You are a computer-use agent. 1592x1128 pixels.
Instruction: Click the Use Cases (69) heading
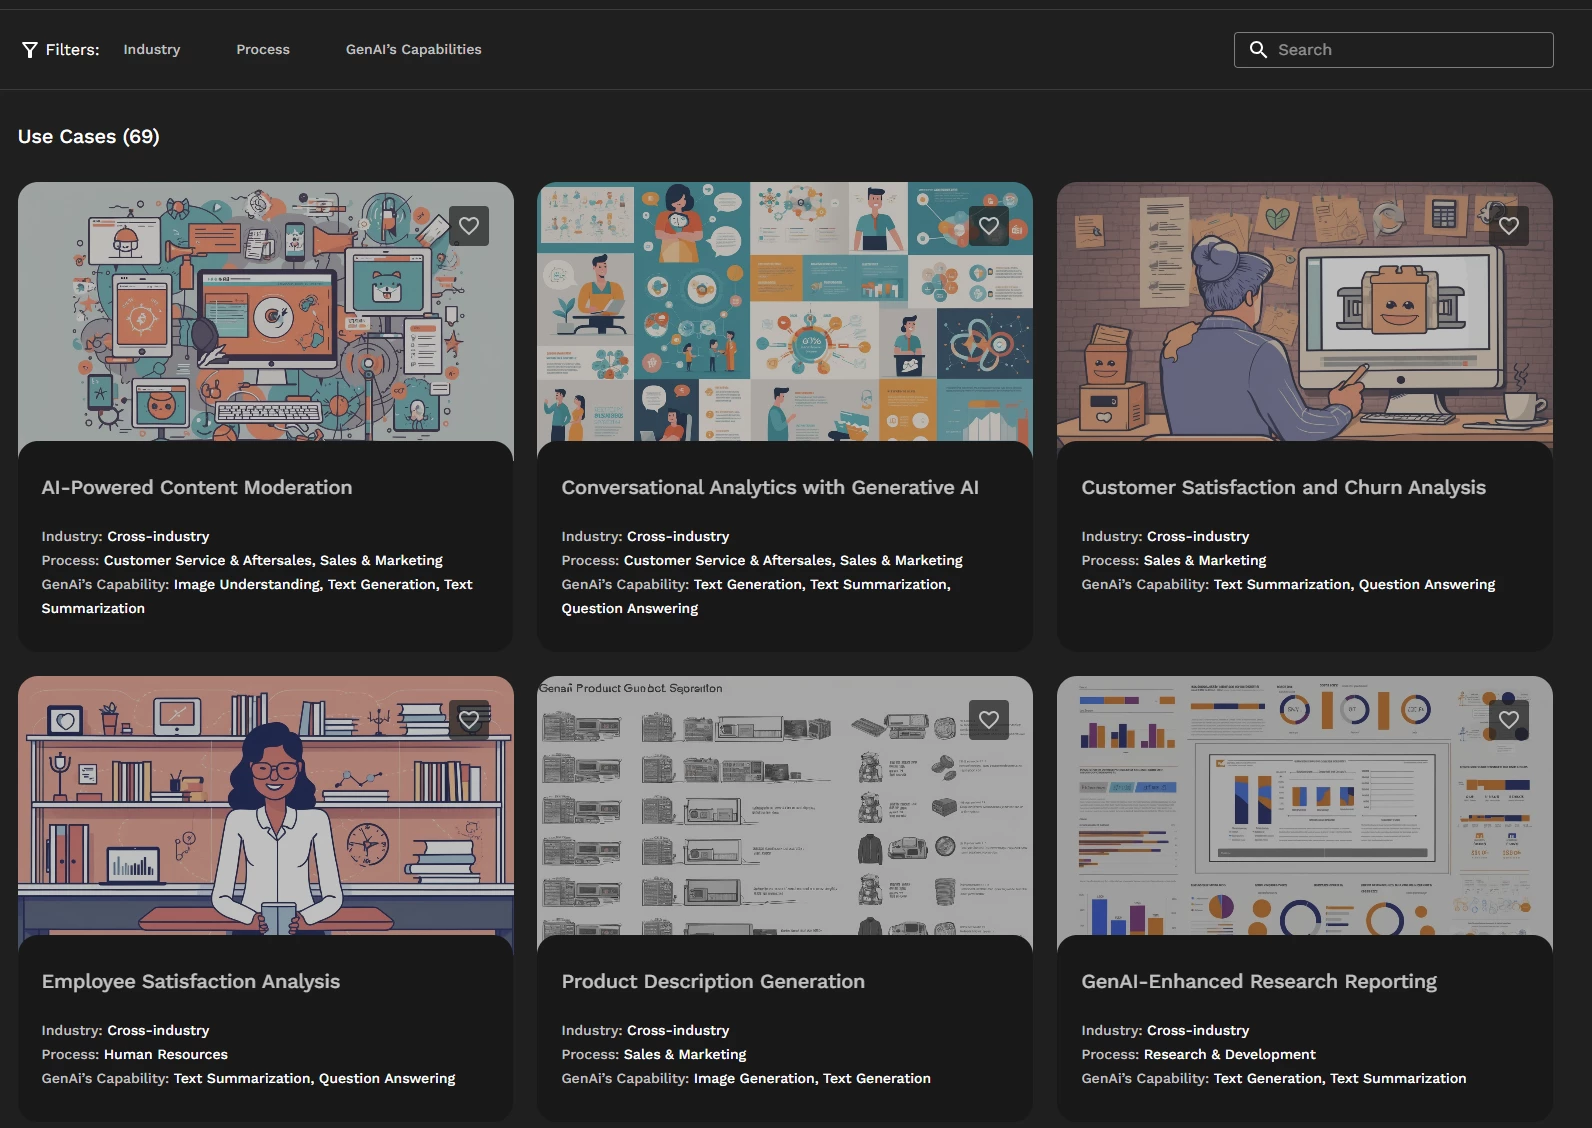pos(89,137)
